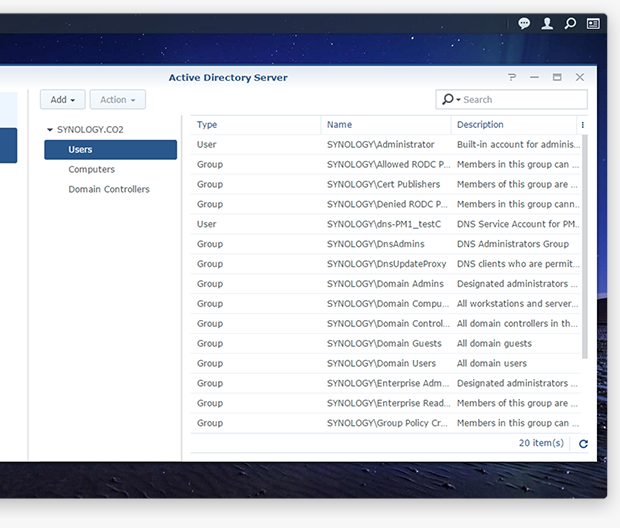Maximize the Active Directory Server window

point(557,77)
